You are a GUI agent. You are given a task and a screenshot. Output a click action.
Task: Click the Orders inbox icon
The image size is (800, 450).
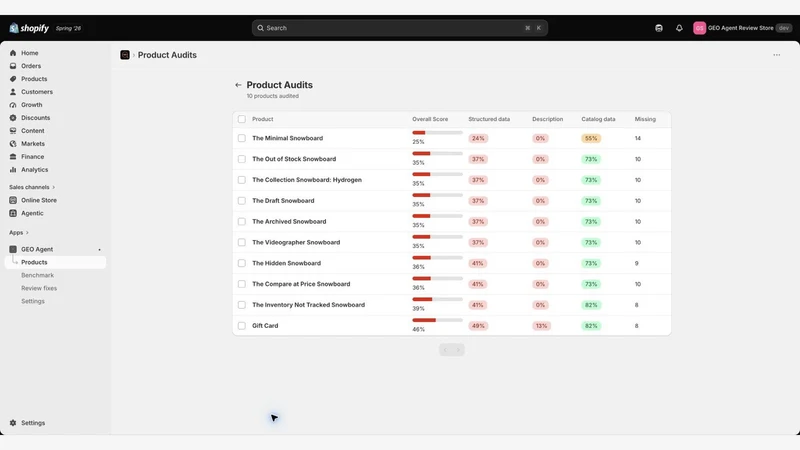tap(13, 66)
